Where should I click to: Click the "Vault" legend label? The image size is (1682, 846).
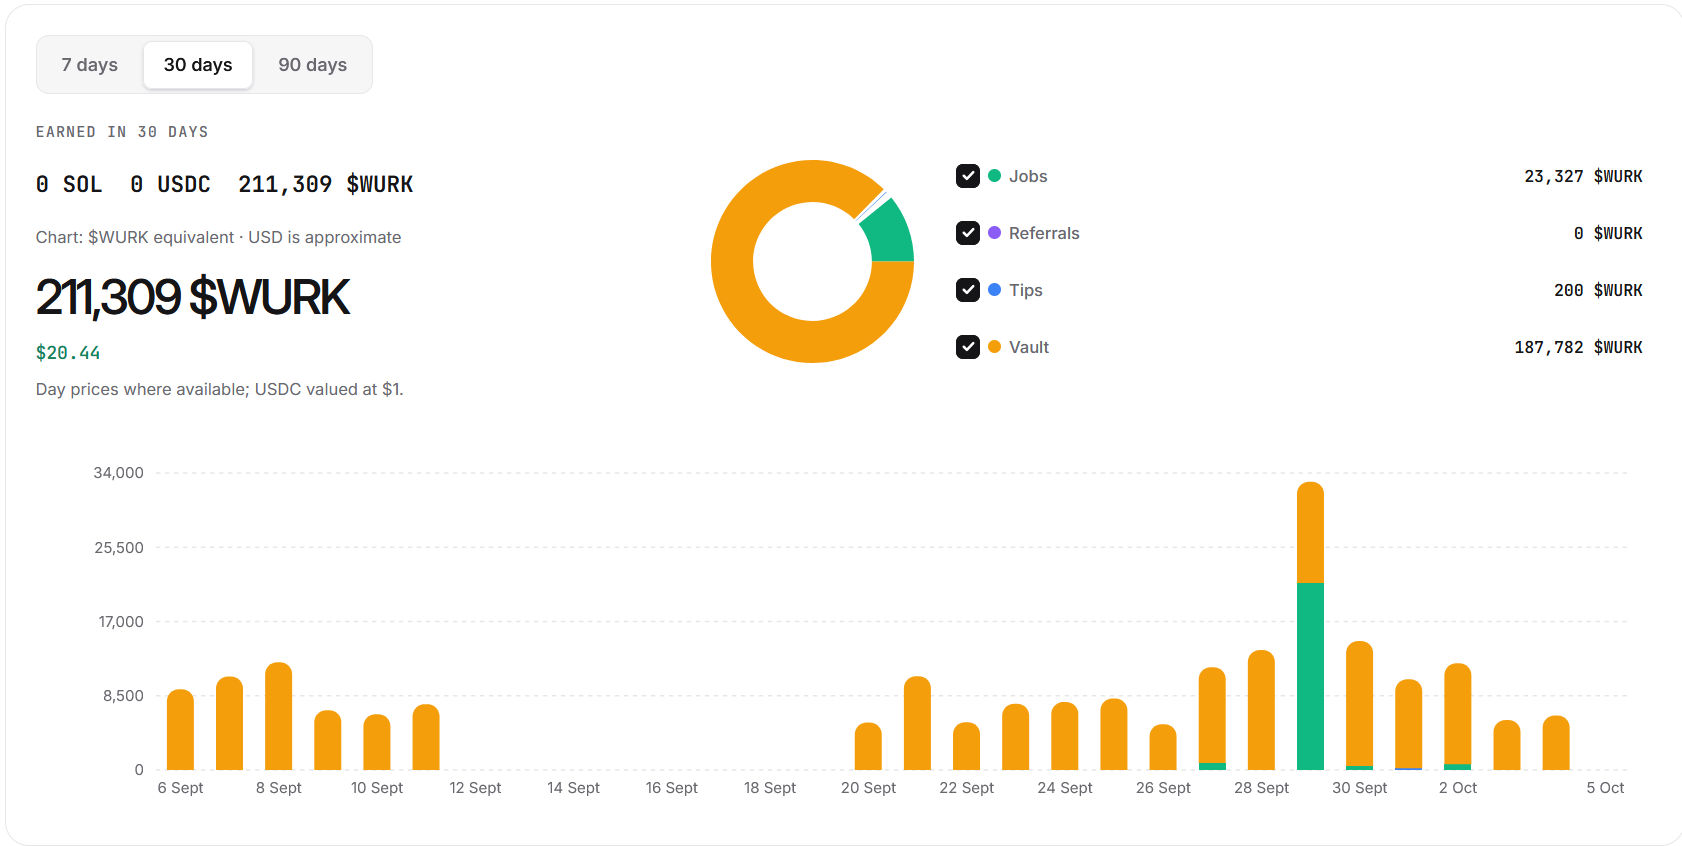(x=1029, y=347)
